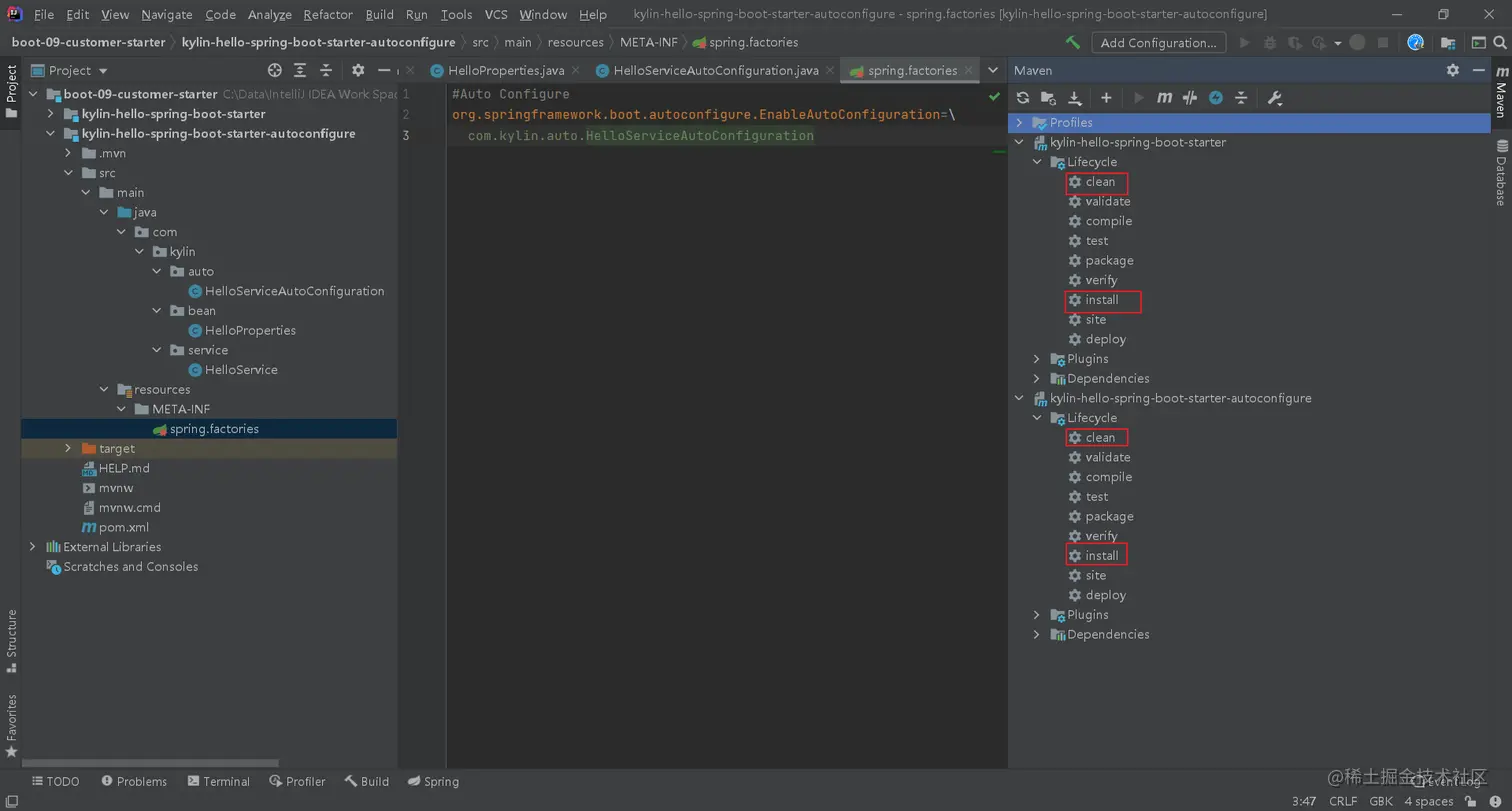
Task: Collapse the resources folder
Action: pos(104,389)
